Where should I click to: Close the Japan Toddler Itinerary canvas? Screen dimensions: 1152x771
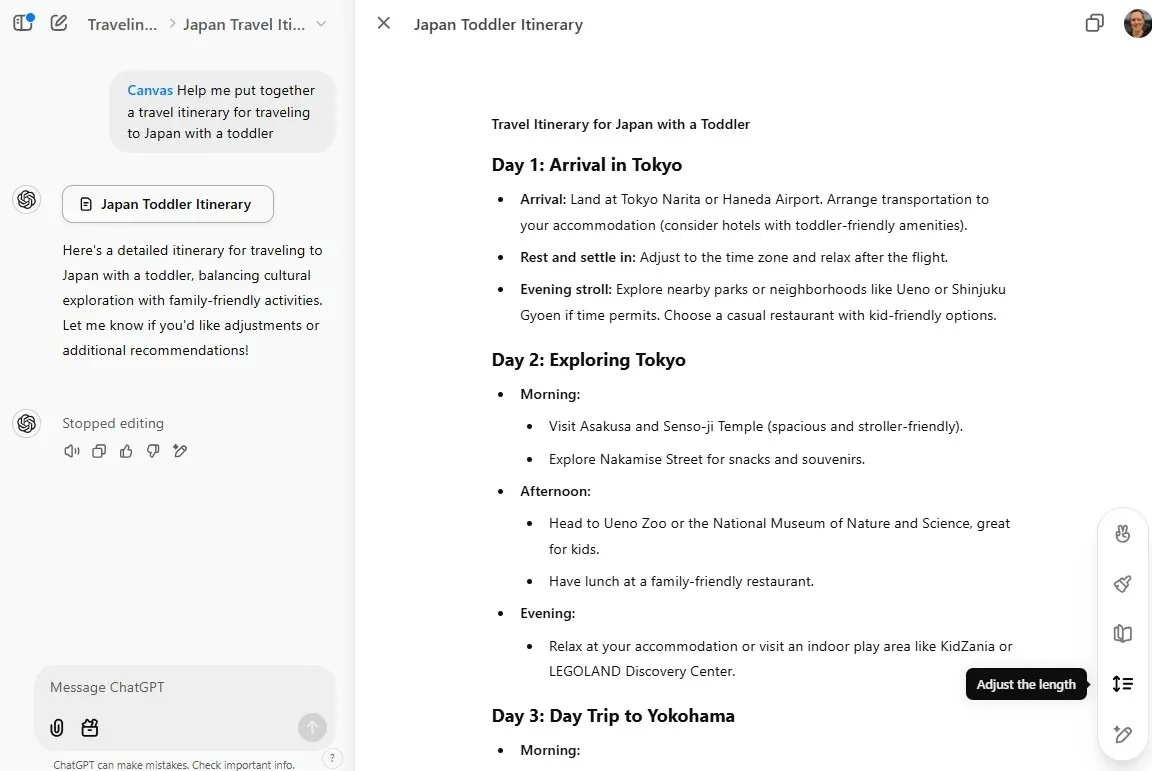click(x=384, y=23)
